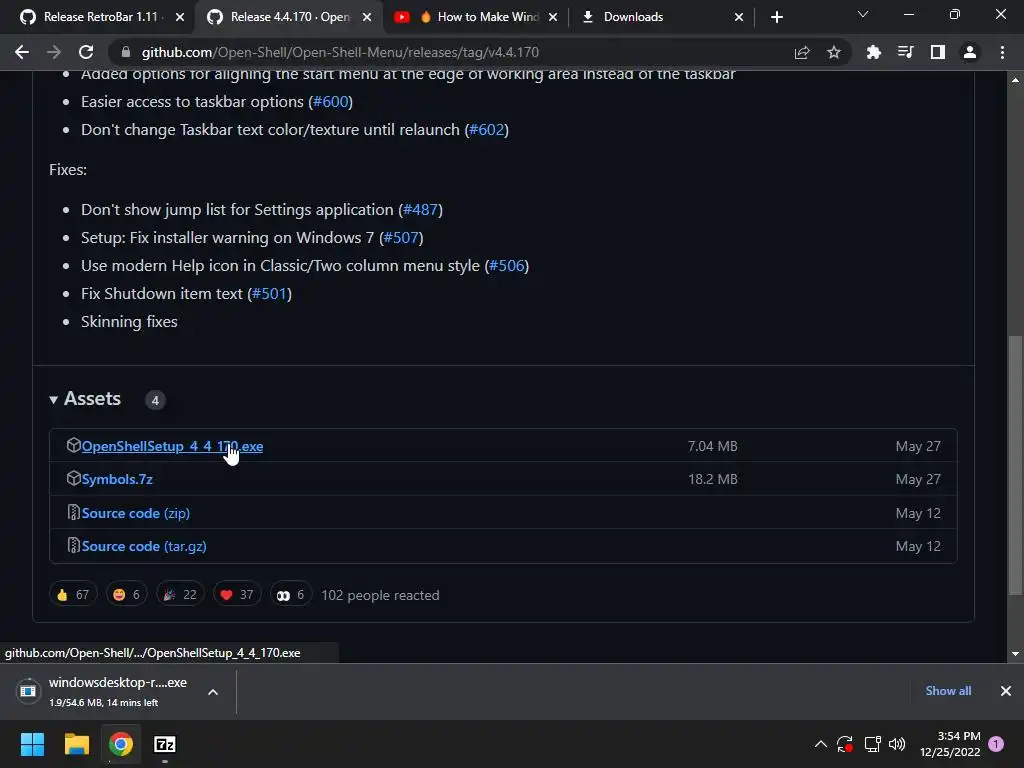
Task: Click the scrollbar up arrow
Action: point(1015,80)
